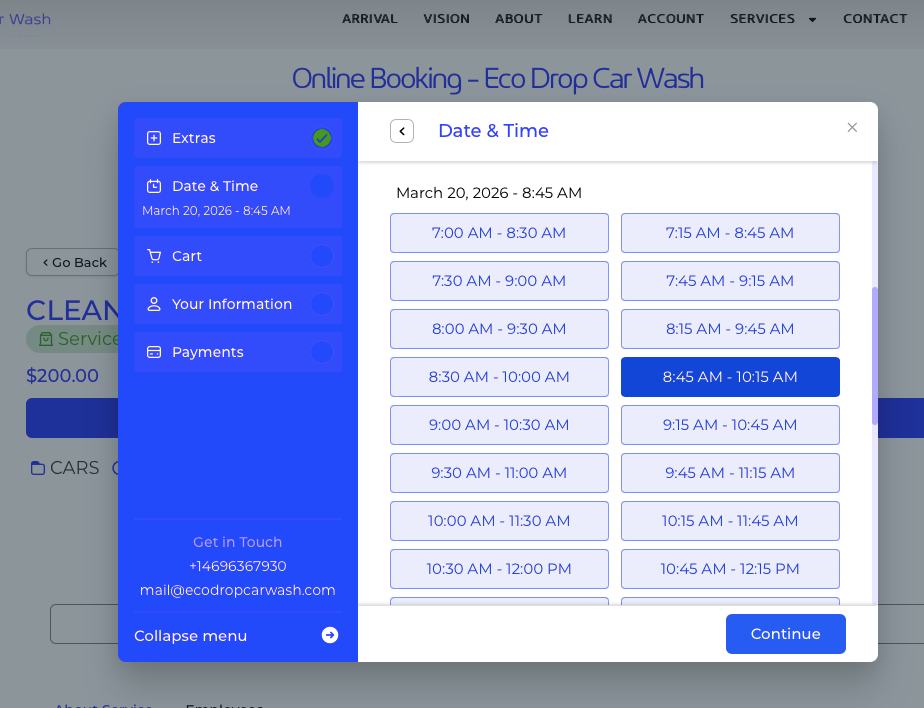Click the status circle on Payments step
Image resolution: width=924 pixels, height=708 pixels.
click(322, 352)
